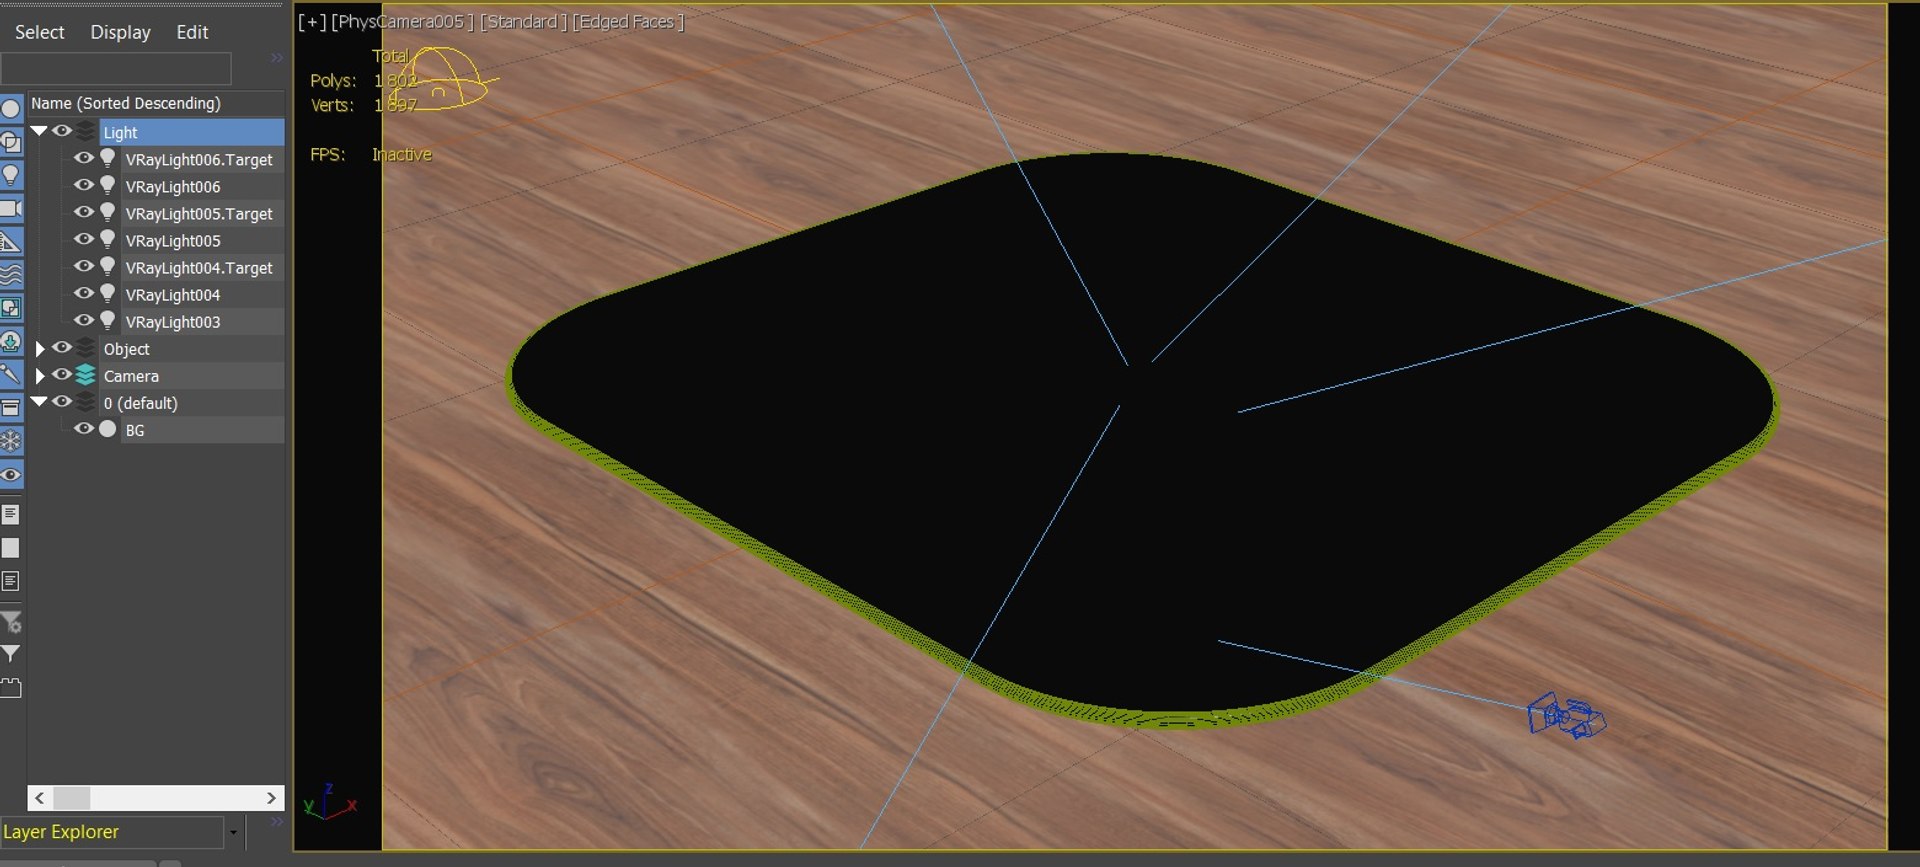Image resolution: width=1920 pixels, height=867 pixels.
Task: Hide the Camera layer via eye icon
Action: (62, 375)
